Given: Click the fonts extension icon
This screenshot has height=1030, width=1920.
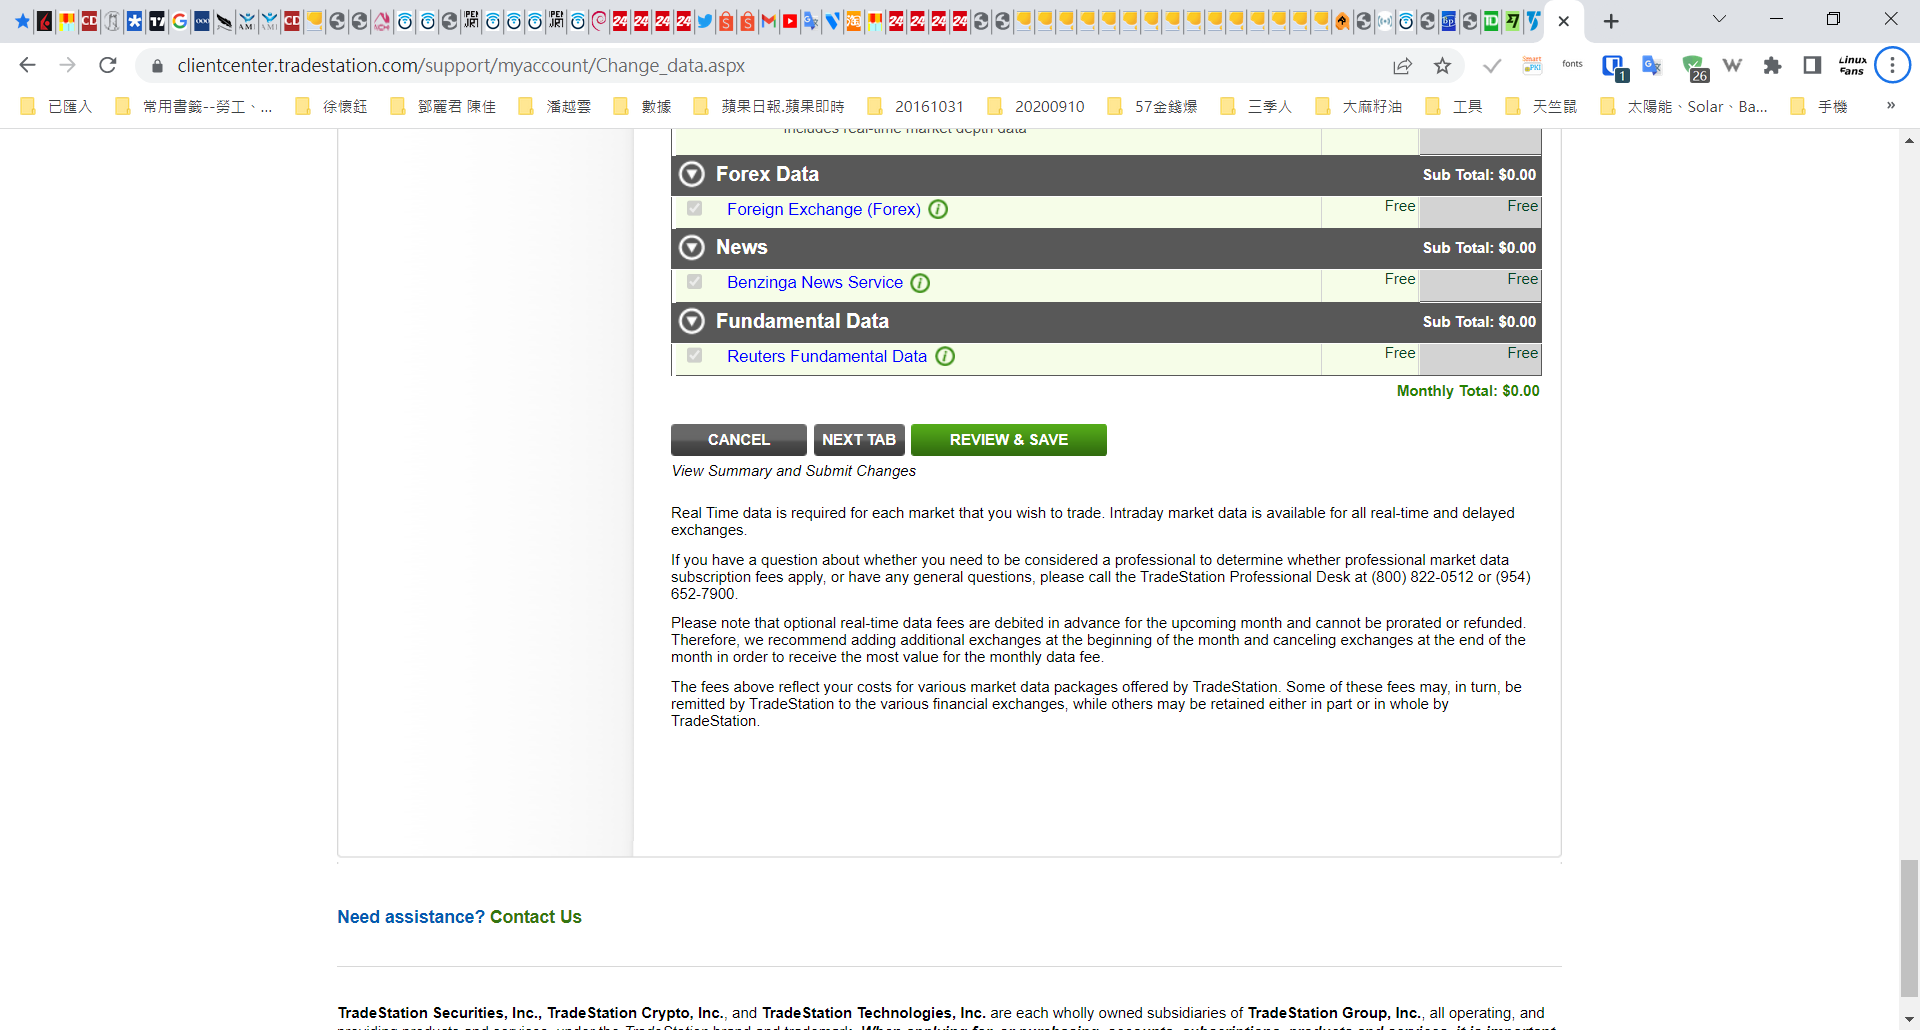Looking at the screenshot, I should [1572, 65].
